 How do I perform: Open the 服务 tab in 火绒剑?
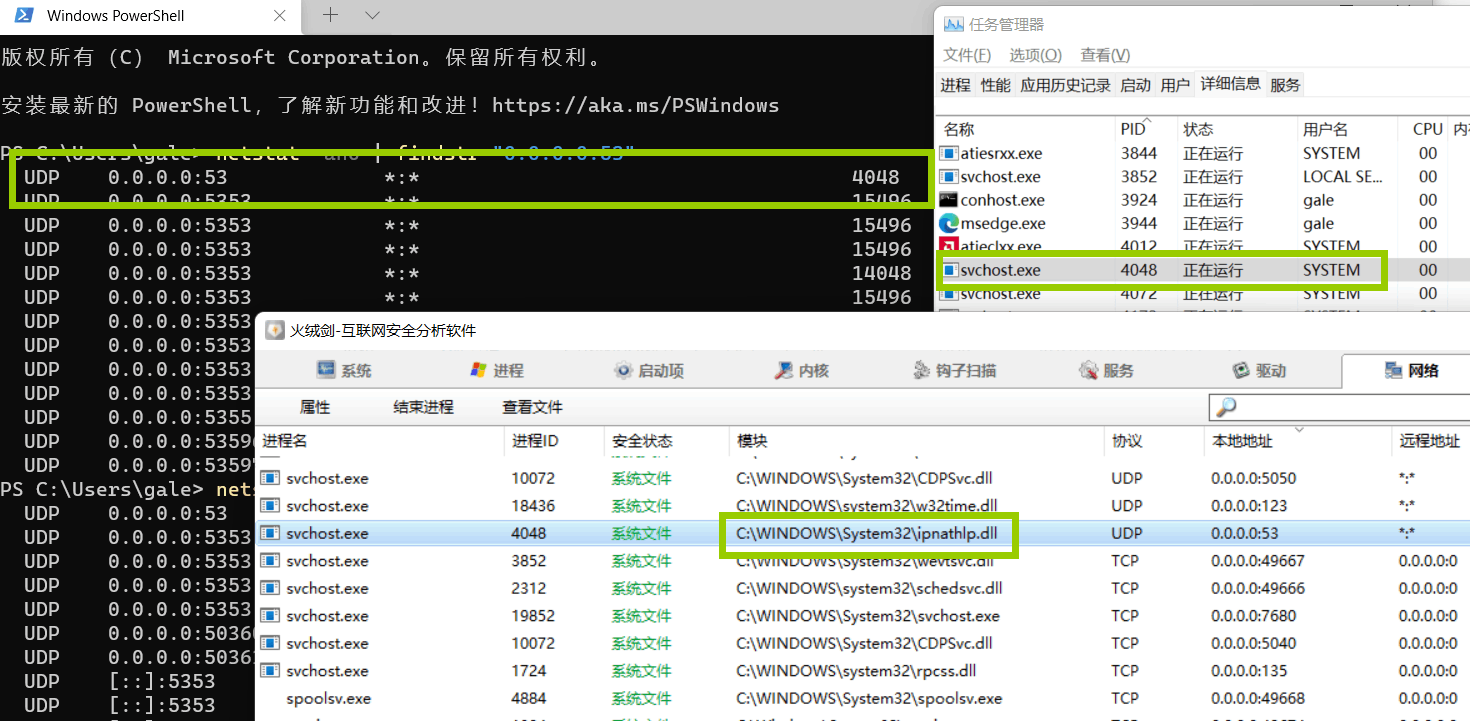(x=1106, y=370)
